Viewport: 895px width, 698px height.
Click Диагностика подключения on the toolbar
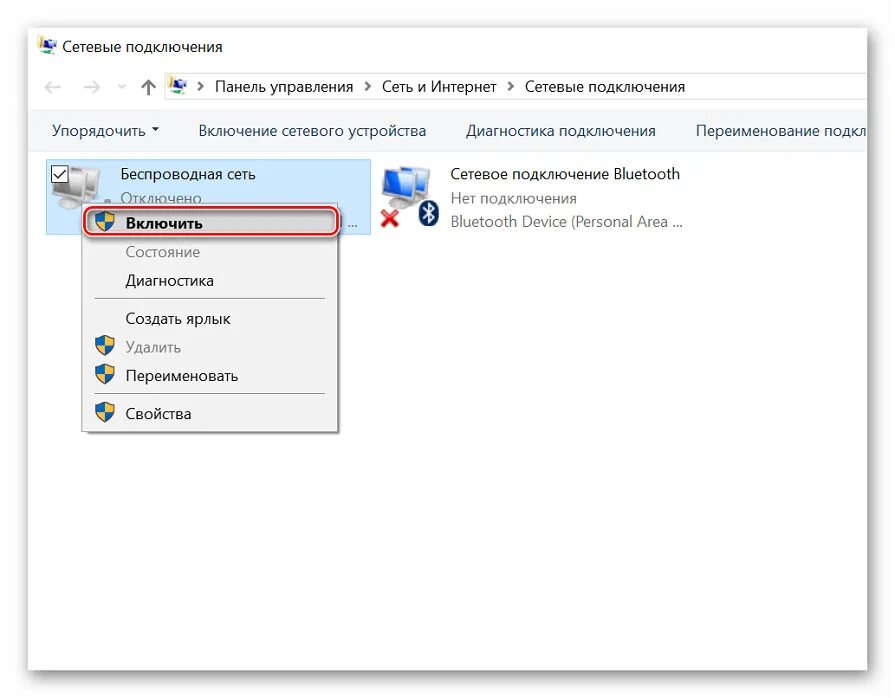(560, 130)
